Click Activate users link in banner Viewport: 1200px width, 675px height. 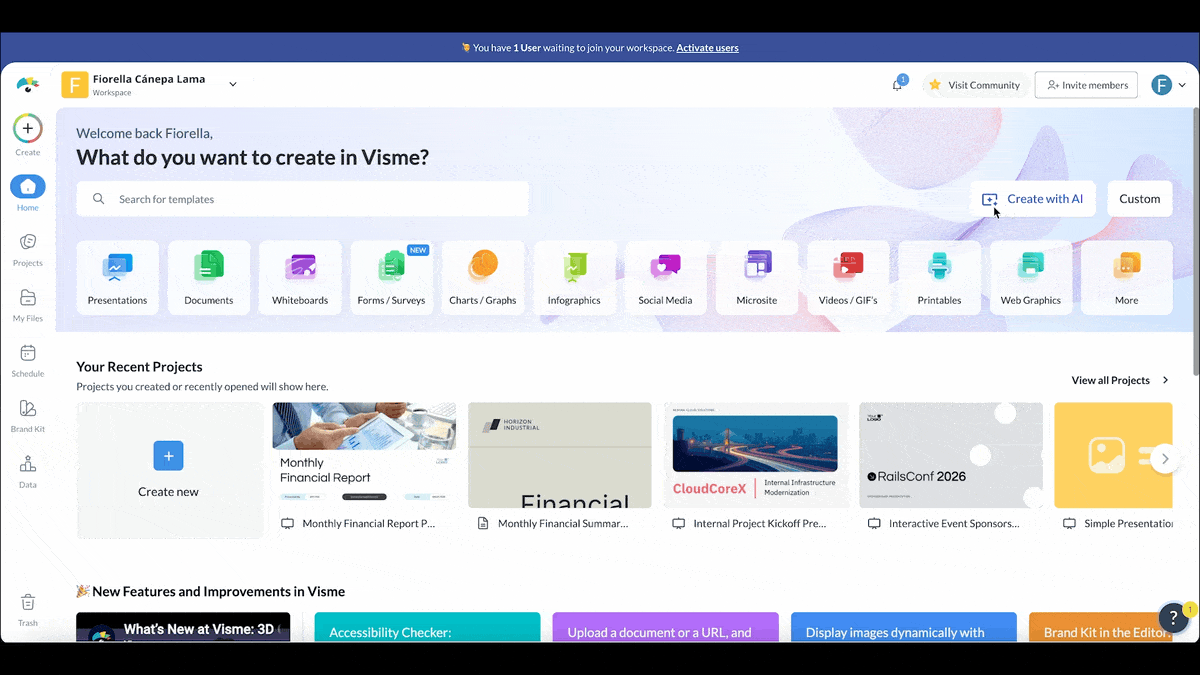(x=707, y=48)
